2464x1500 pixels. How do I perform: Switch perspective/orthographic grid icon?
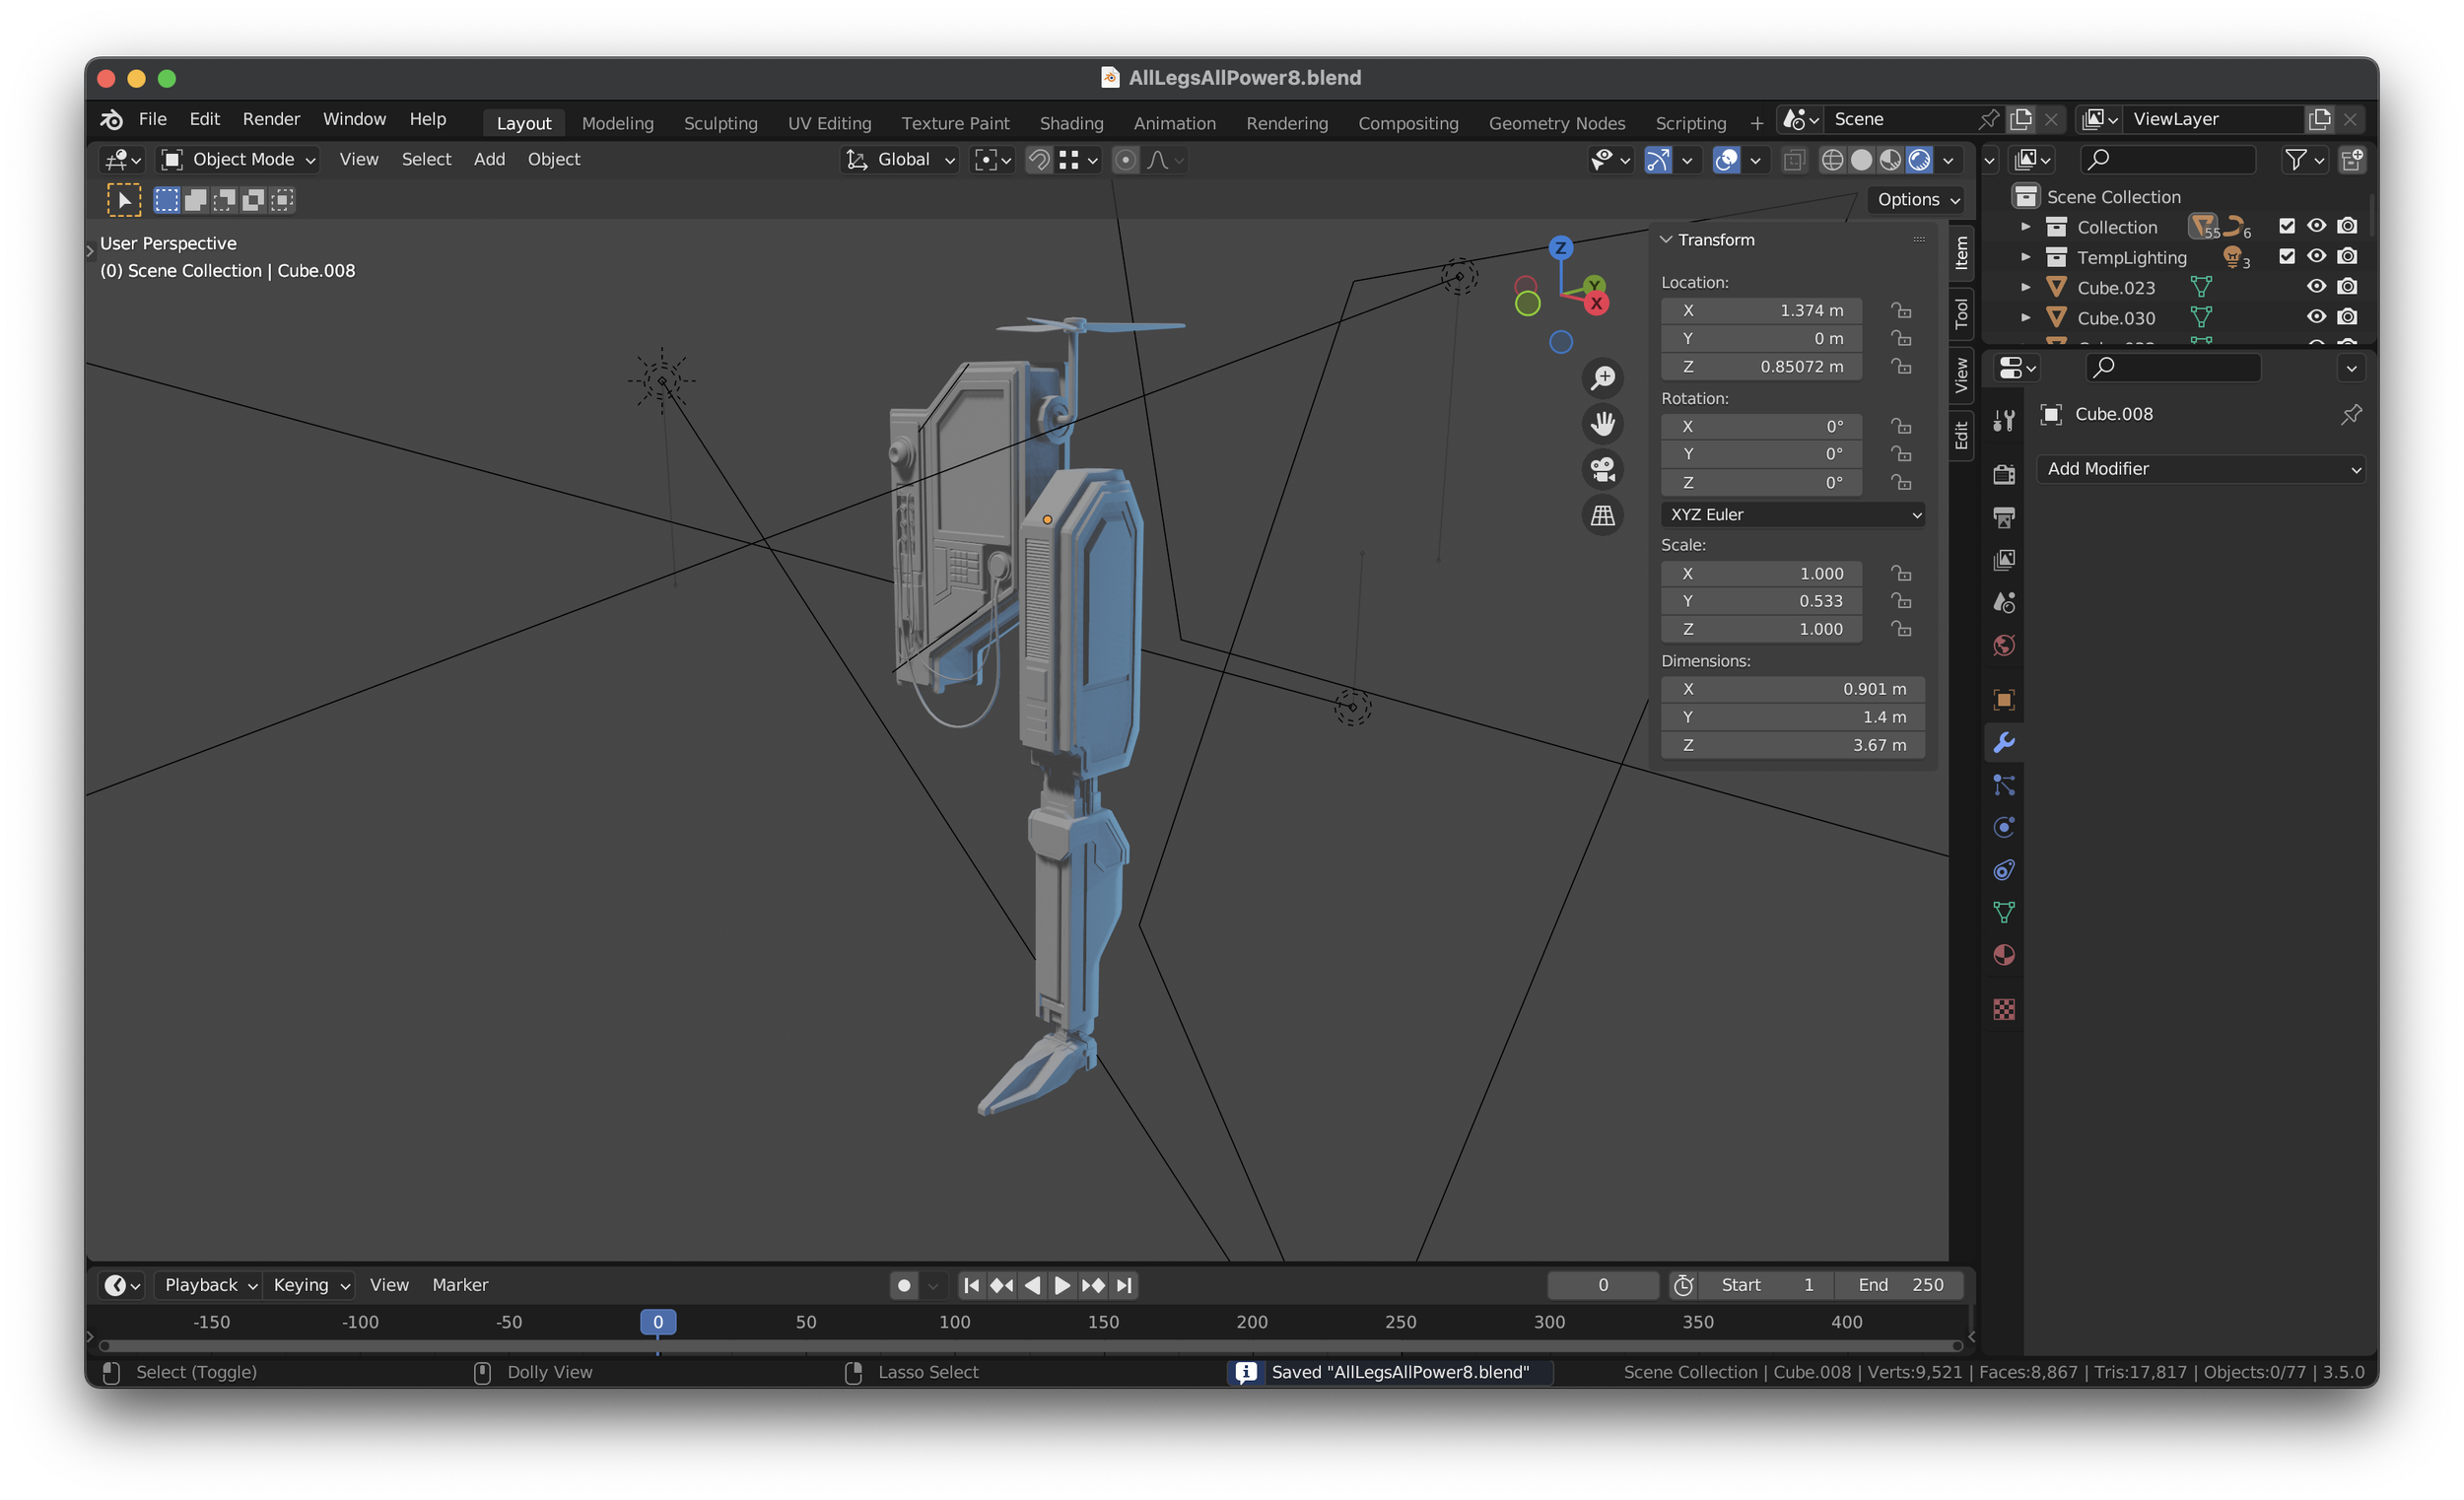(x=1602, y=515)
